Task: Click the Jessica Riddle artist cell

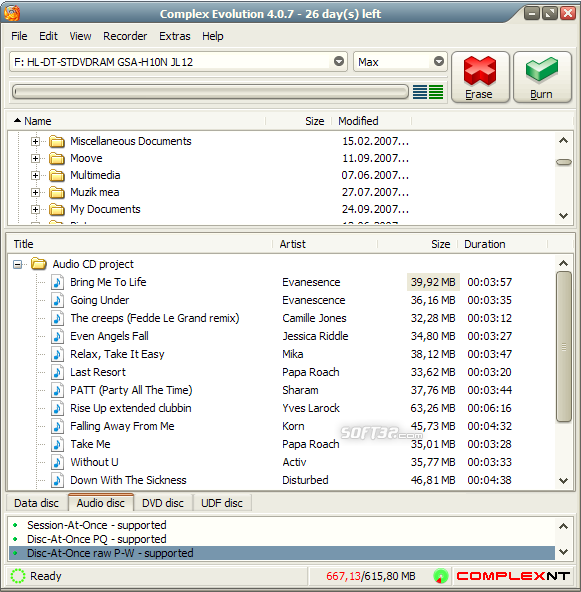Action: [315, 336]
